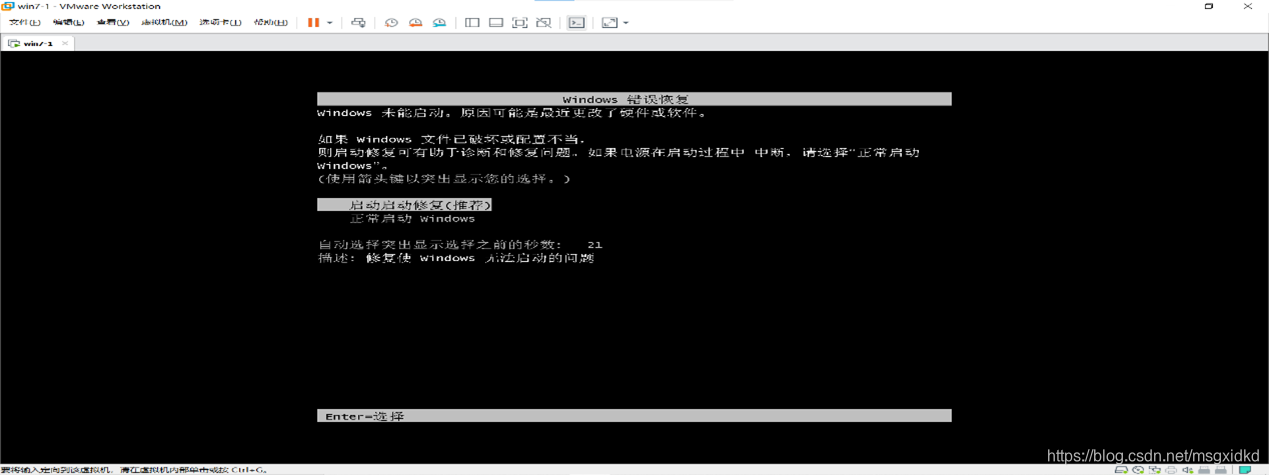The image size is (1269, 475).
Task: Open the 帮助(H) menu
Action: [x=270, y=22]
